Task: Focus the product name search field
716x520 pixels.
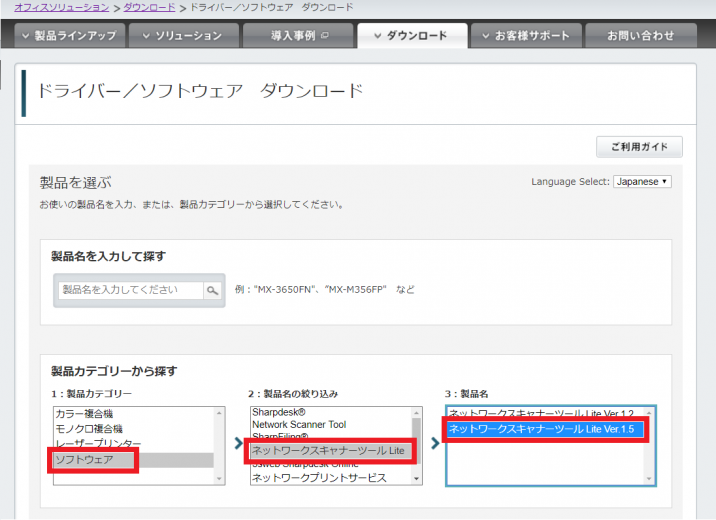Action: (131, 290)
